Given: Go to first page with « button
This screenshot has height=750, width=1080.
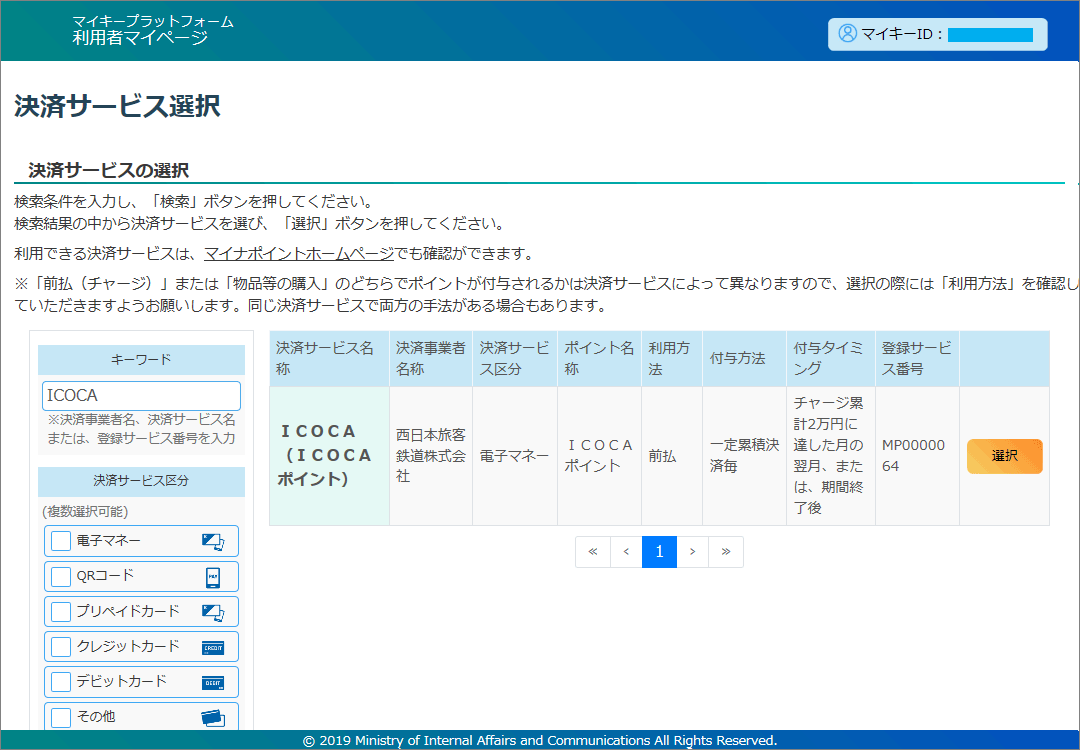Looking at the screenshot, I should pos(593,552).
